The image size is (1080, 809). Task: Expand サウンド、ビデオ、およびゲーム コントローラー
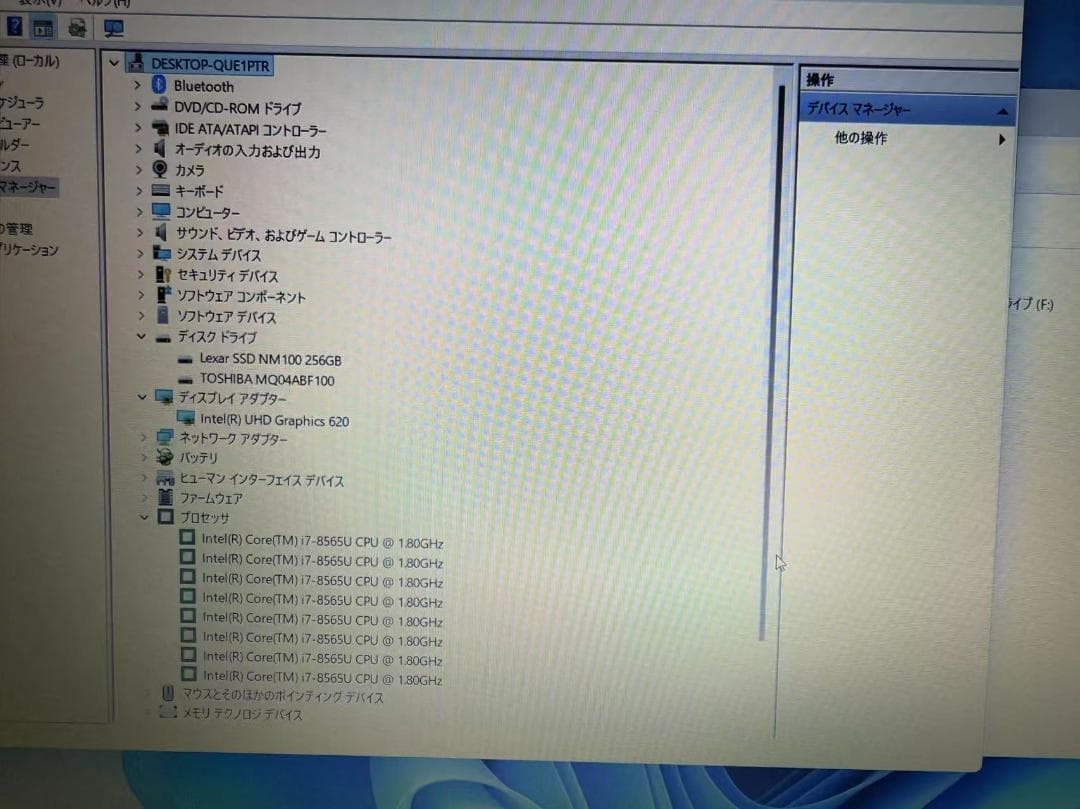139,233
